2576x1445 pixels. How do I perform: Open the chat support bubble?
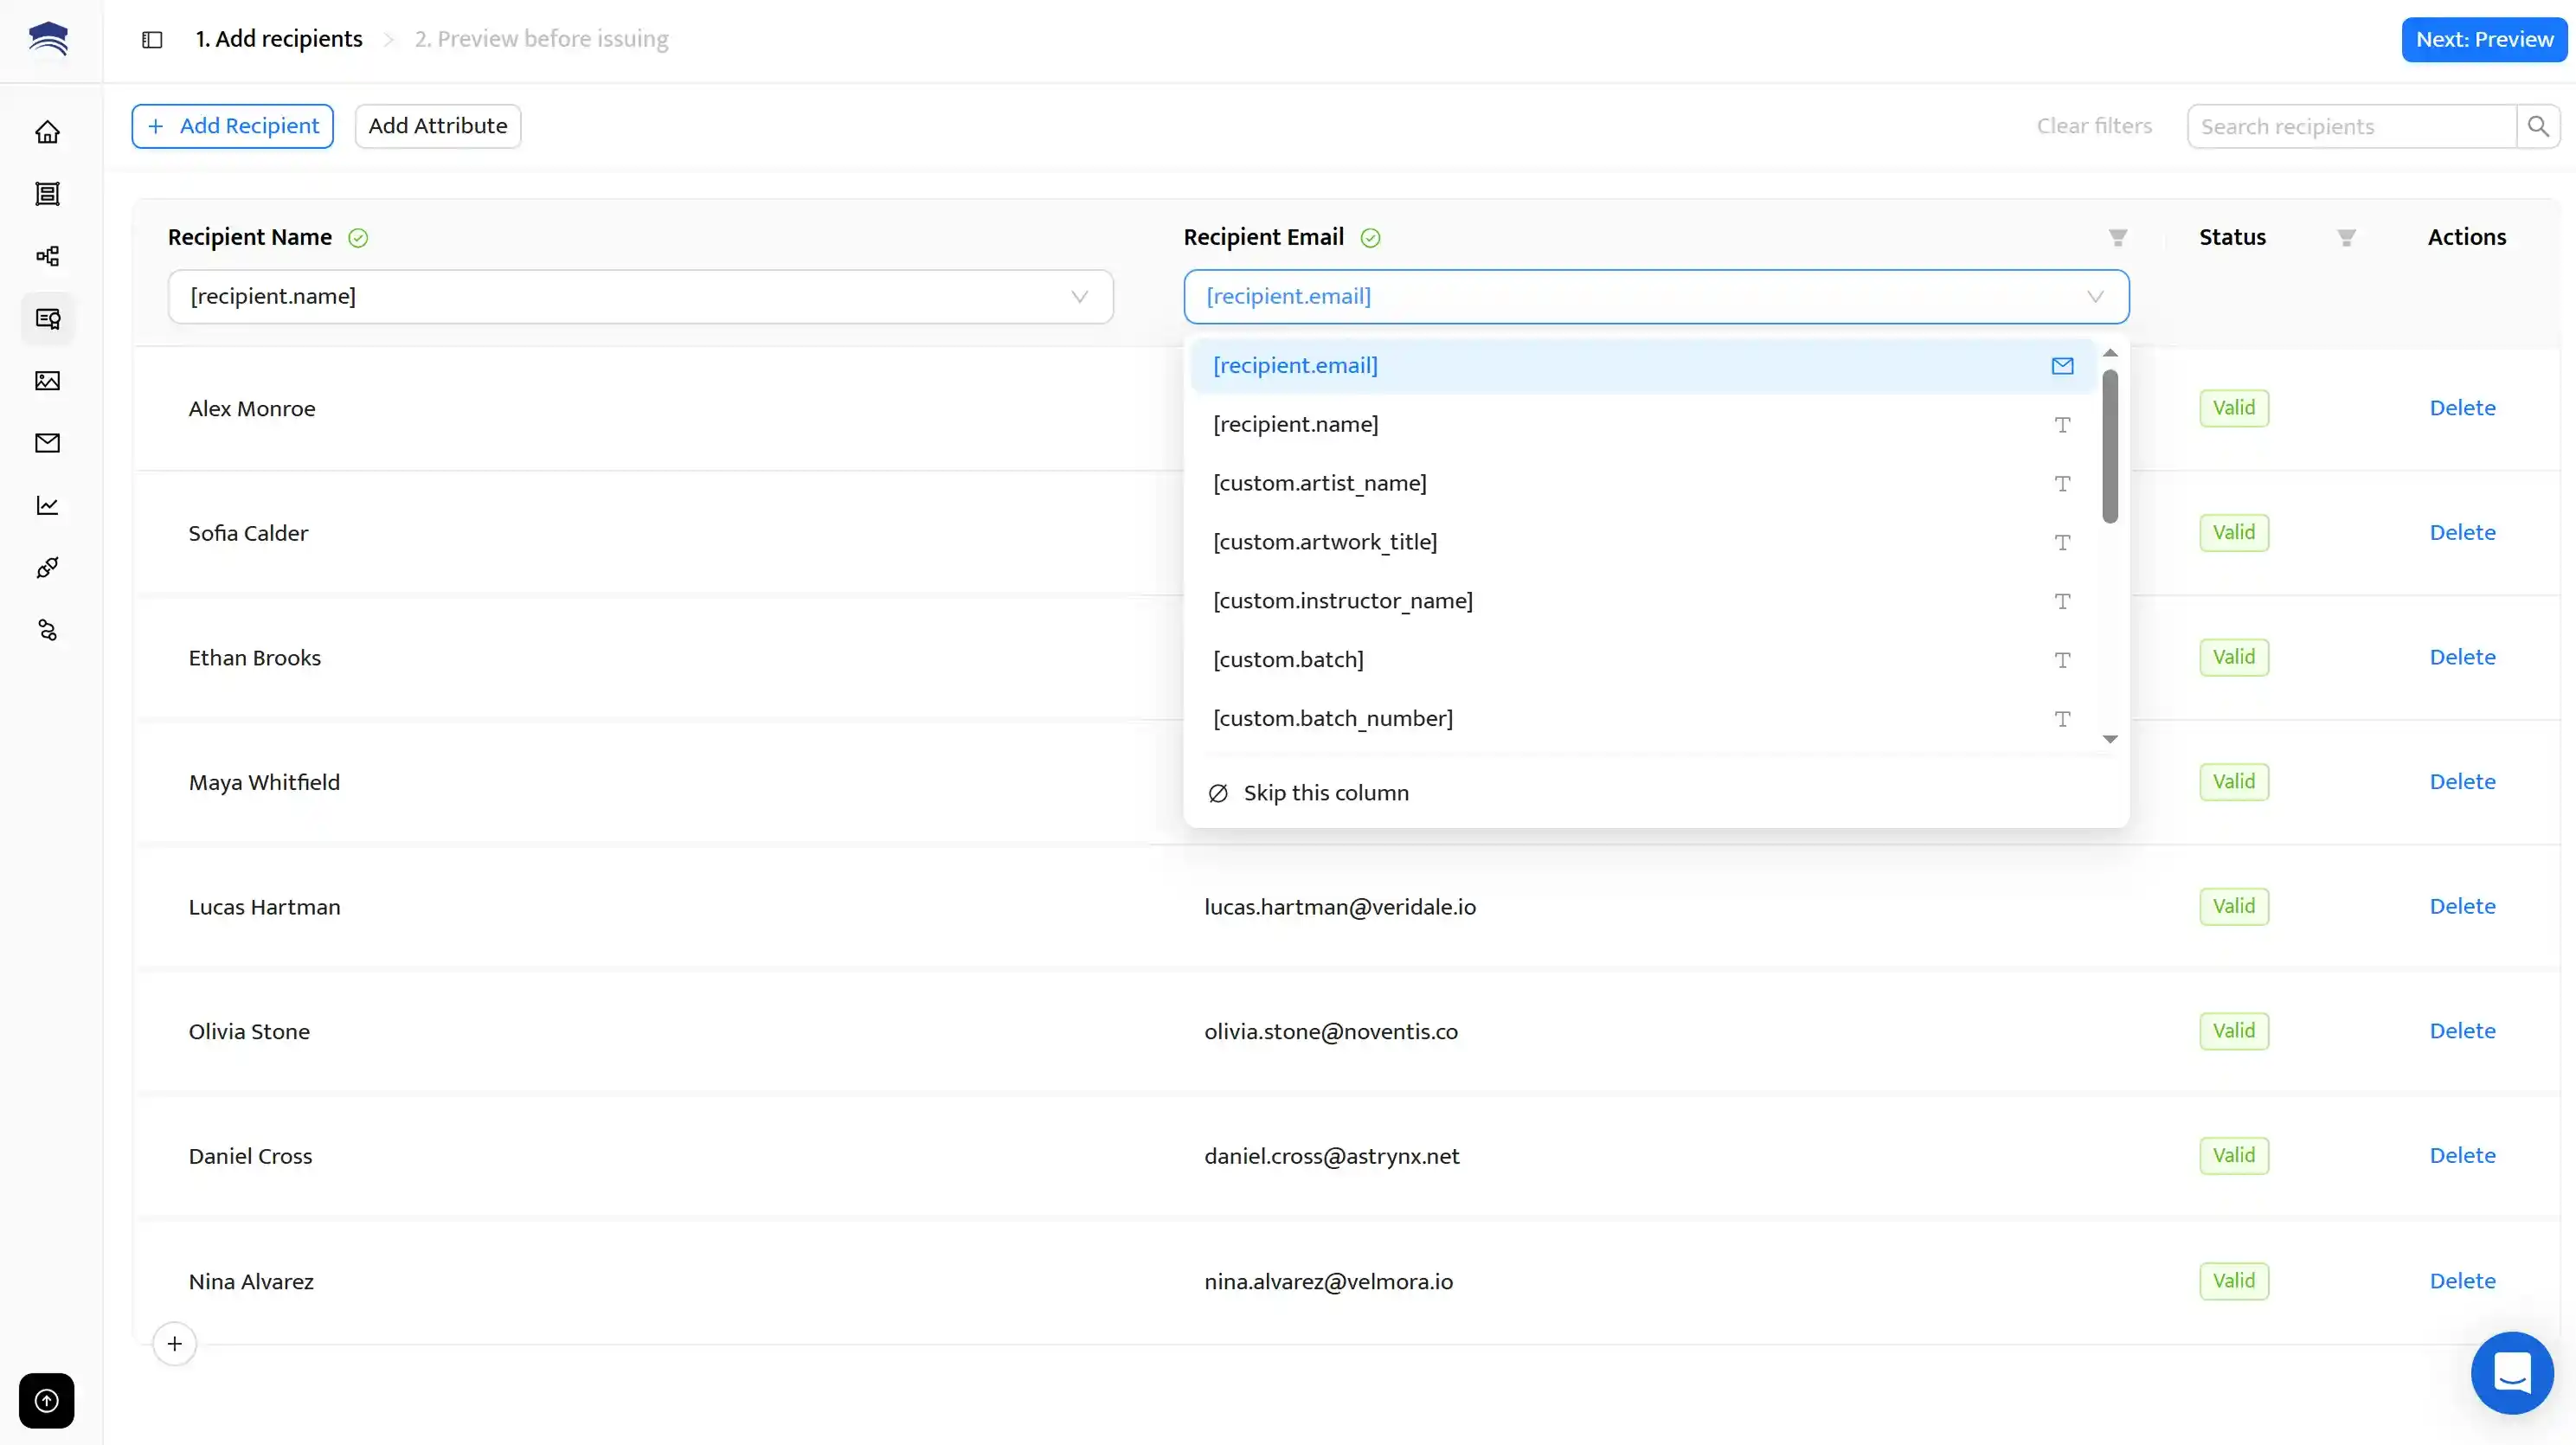pyautogui.click(x=2511, y=1372)
